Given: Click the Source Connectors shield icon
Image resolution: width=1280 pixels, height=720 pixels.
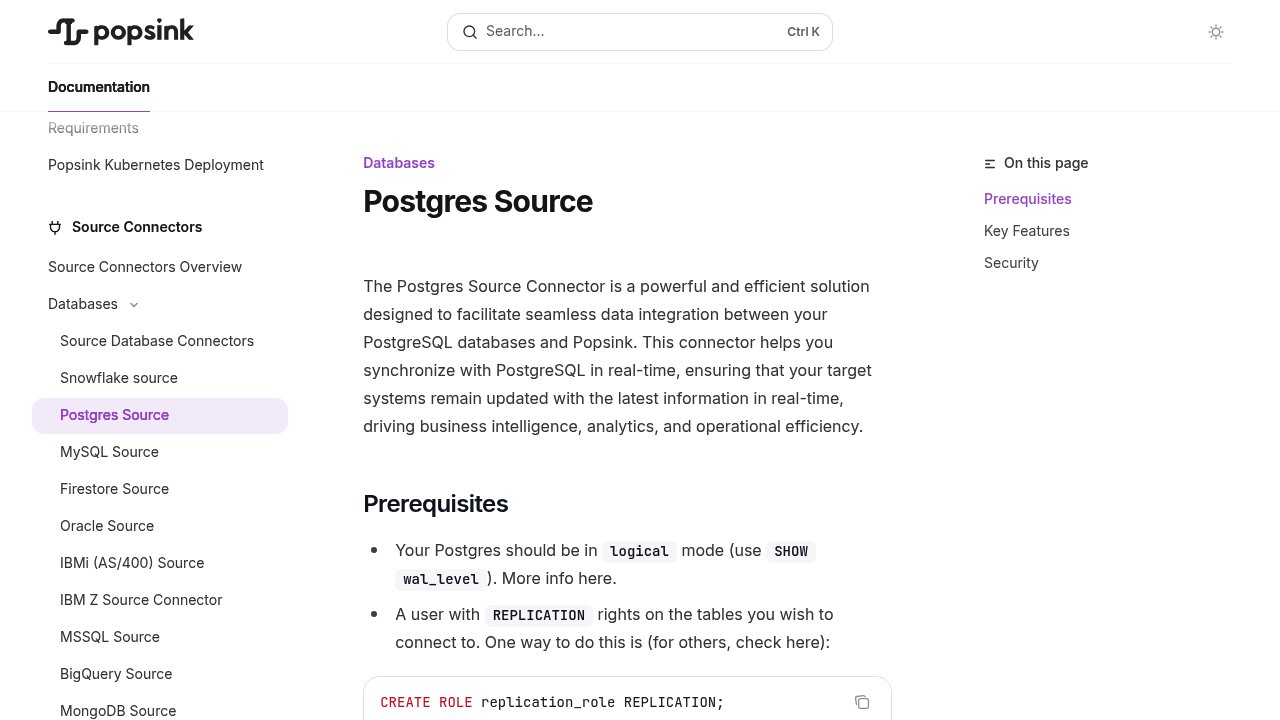Looking at the screenshot, I should pos(55,227).
